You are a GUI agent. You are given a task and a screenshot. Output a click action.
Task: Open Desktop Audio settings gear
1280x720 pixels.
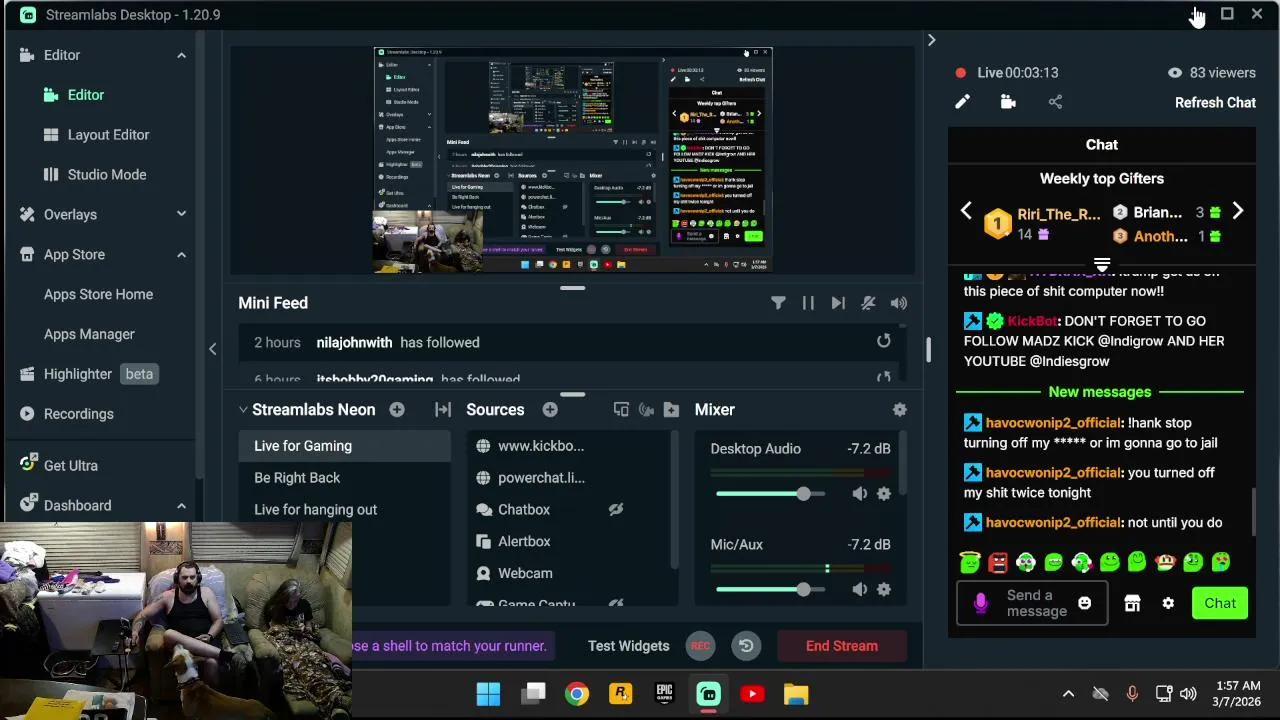(x=884, y=494)
